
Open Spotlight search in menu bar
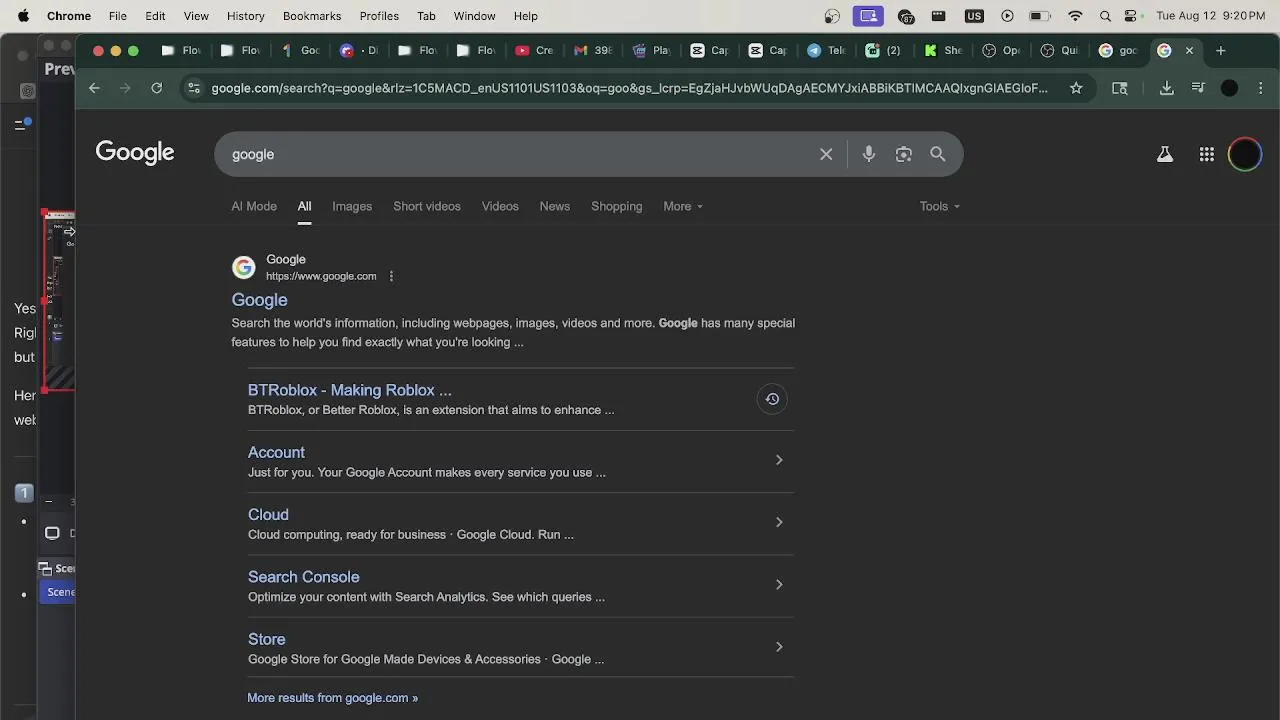click(x=1105, y=16)
